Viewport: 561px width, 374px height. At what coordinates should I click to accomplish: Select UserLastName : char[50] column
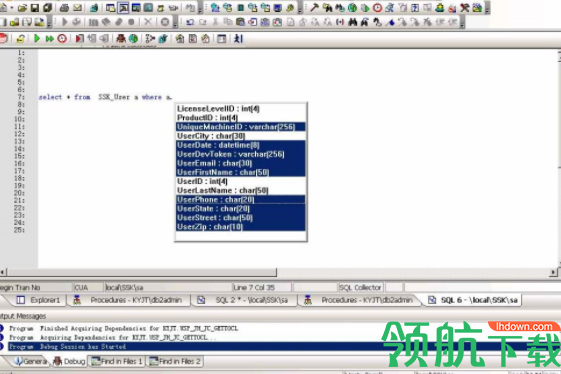[240, 190]
